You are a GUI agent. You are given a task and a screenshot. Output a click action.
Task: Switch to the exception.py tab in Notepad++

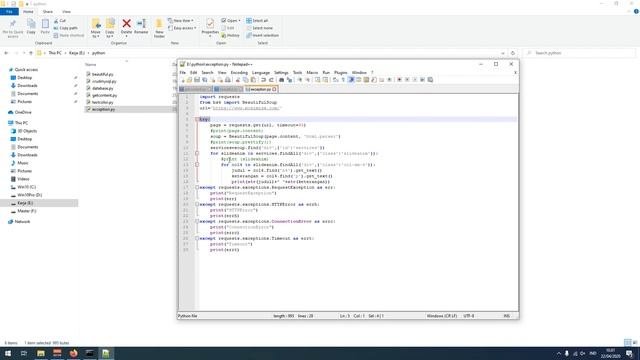click(x=260, y=89)
